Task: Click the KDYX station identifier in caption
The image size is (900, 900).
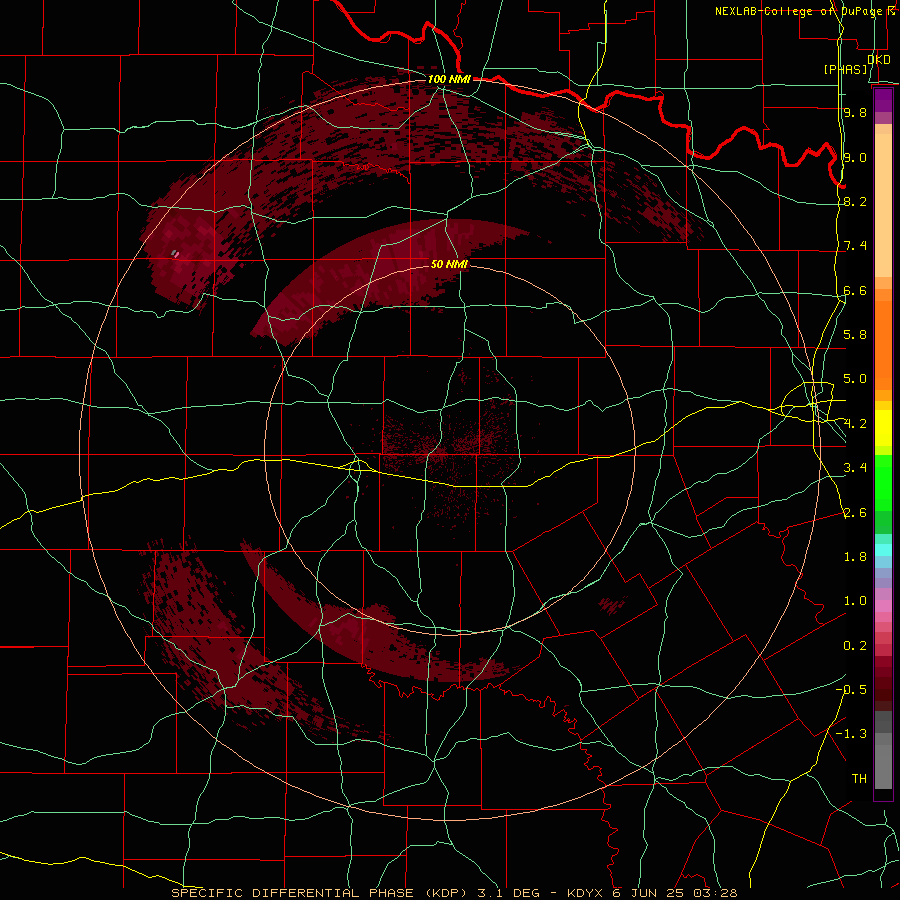Action: click(x=584, y=893)
